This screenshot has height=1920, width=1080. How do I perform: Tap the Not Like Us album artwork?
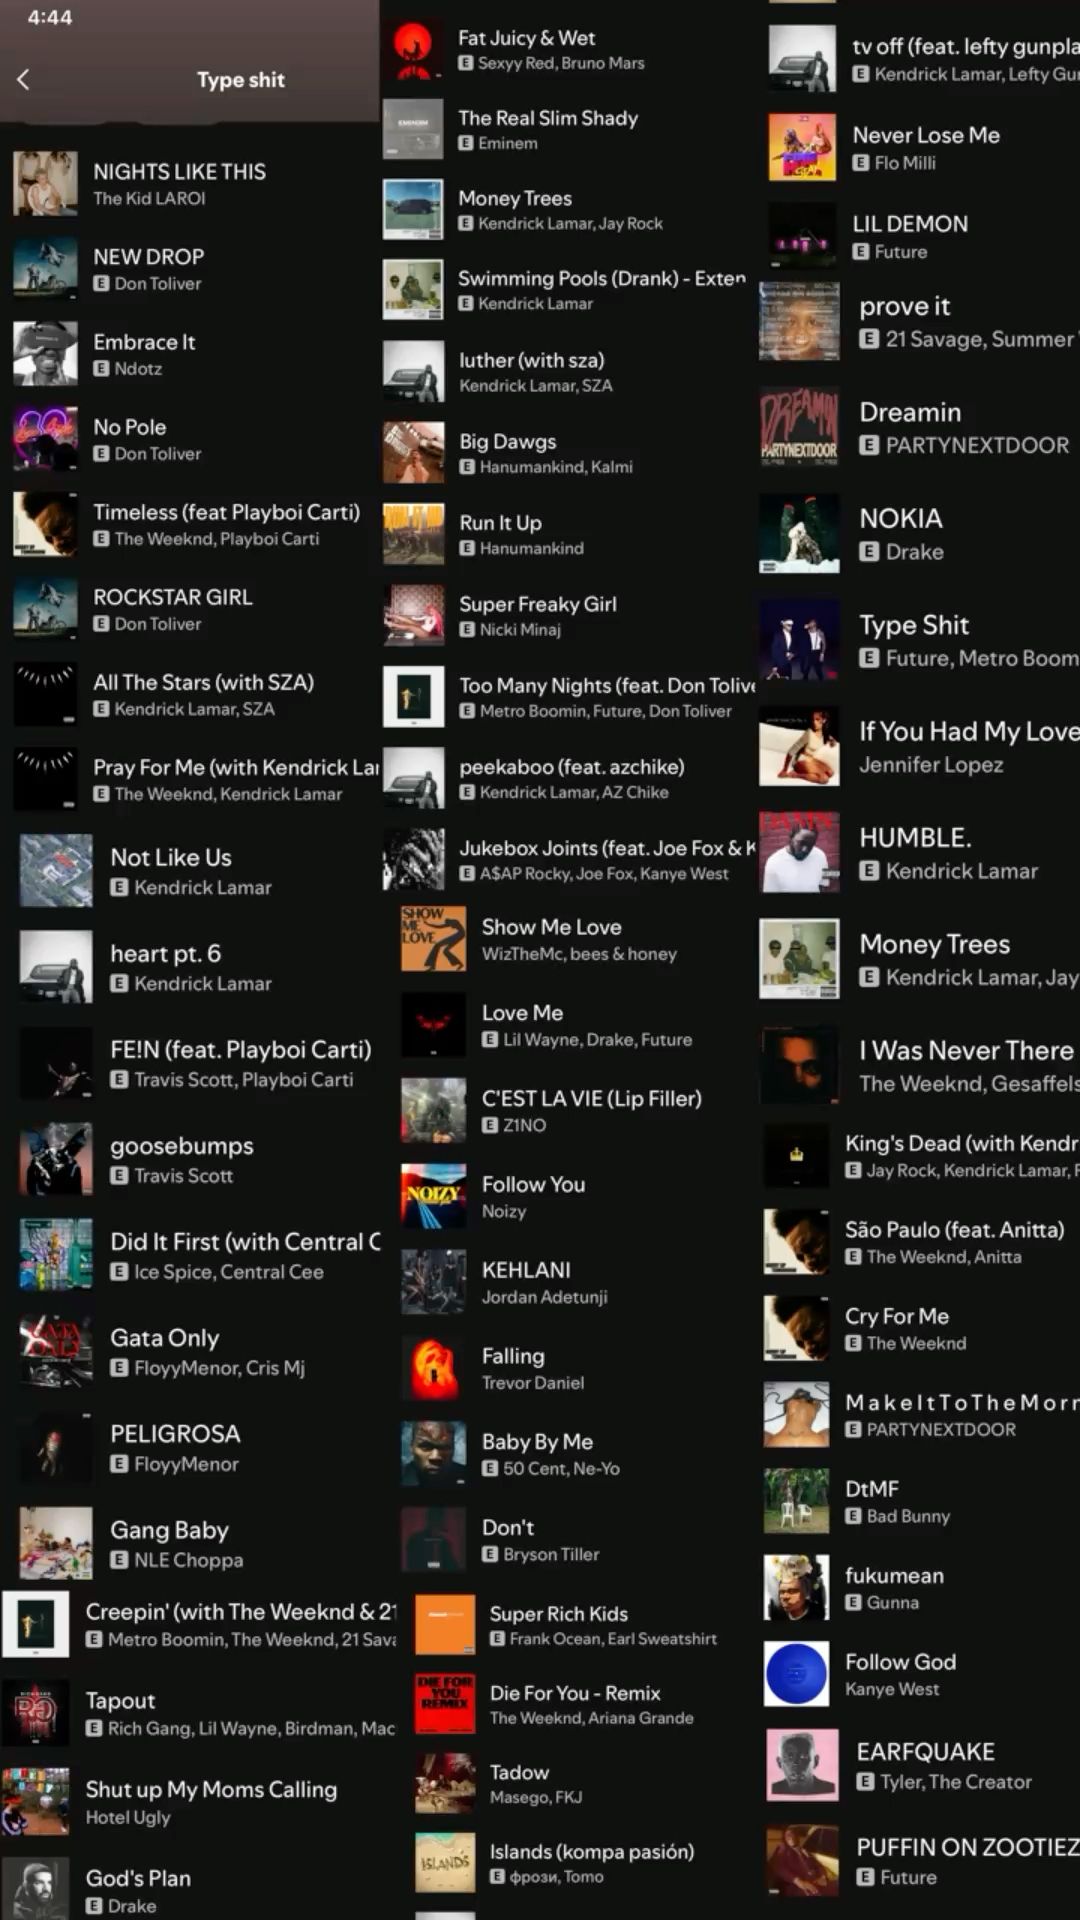[x=56, y=871]
